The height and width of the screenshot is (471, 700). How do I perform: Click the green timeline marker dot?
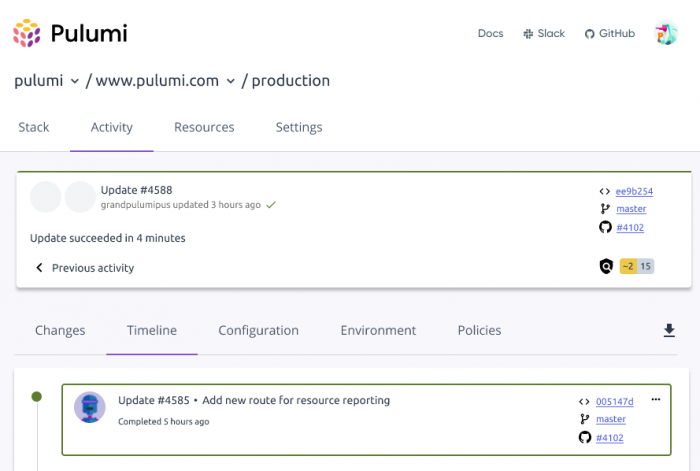point(37,396)
